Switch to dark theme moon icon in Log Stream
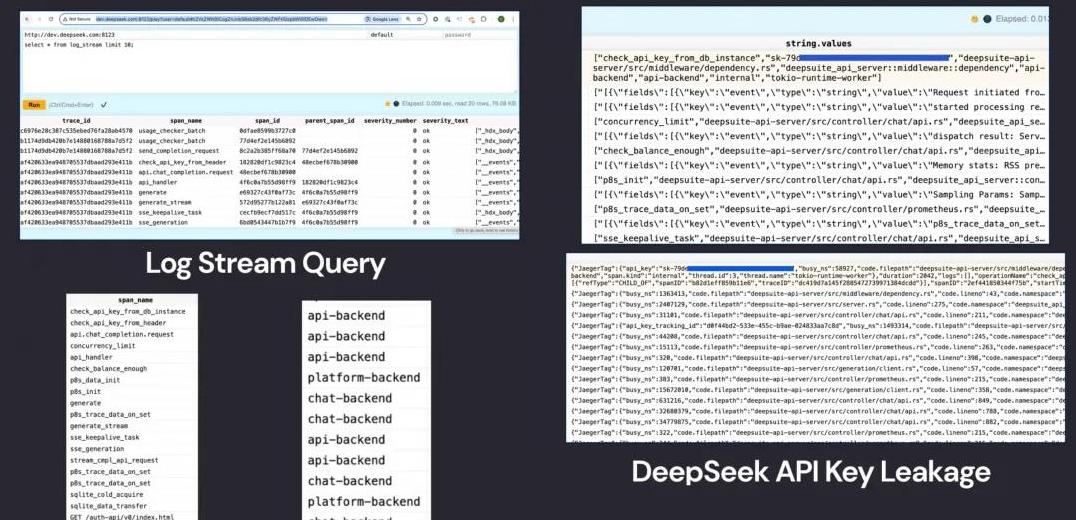The width and height of the screenshot is (1076, 520). point(396,104)
